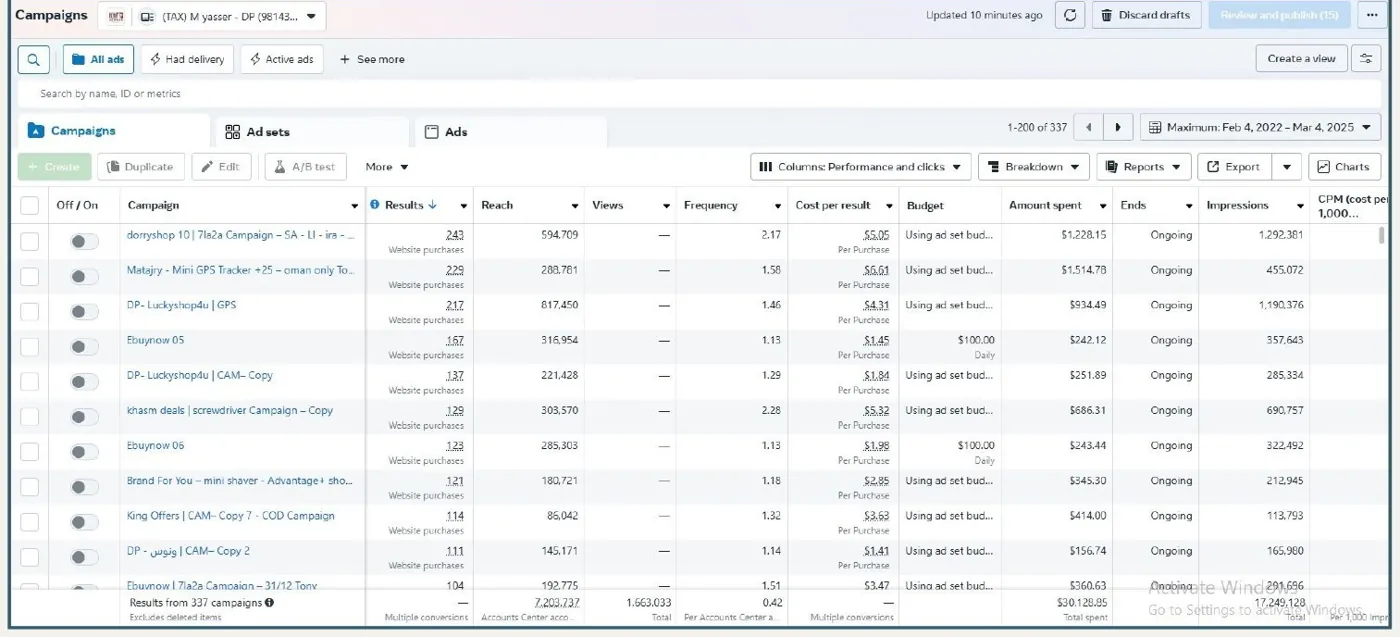Click the A/B test button
The height and width of the screenshot is (637, 1400).
click(305, 167)
